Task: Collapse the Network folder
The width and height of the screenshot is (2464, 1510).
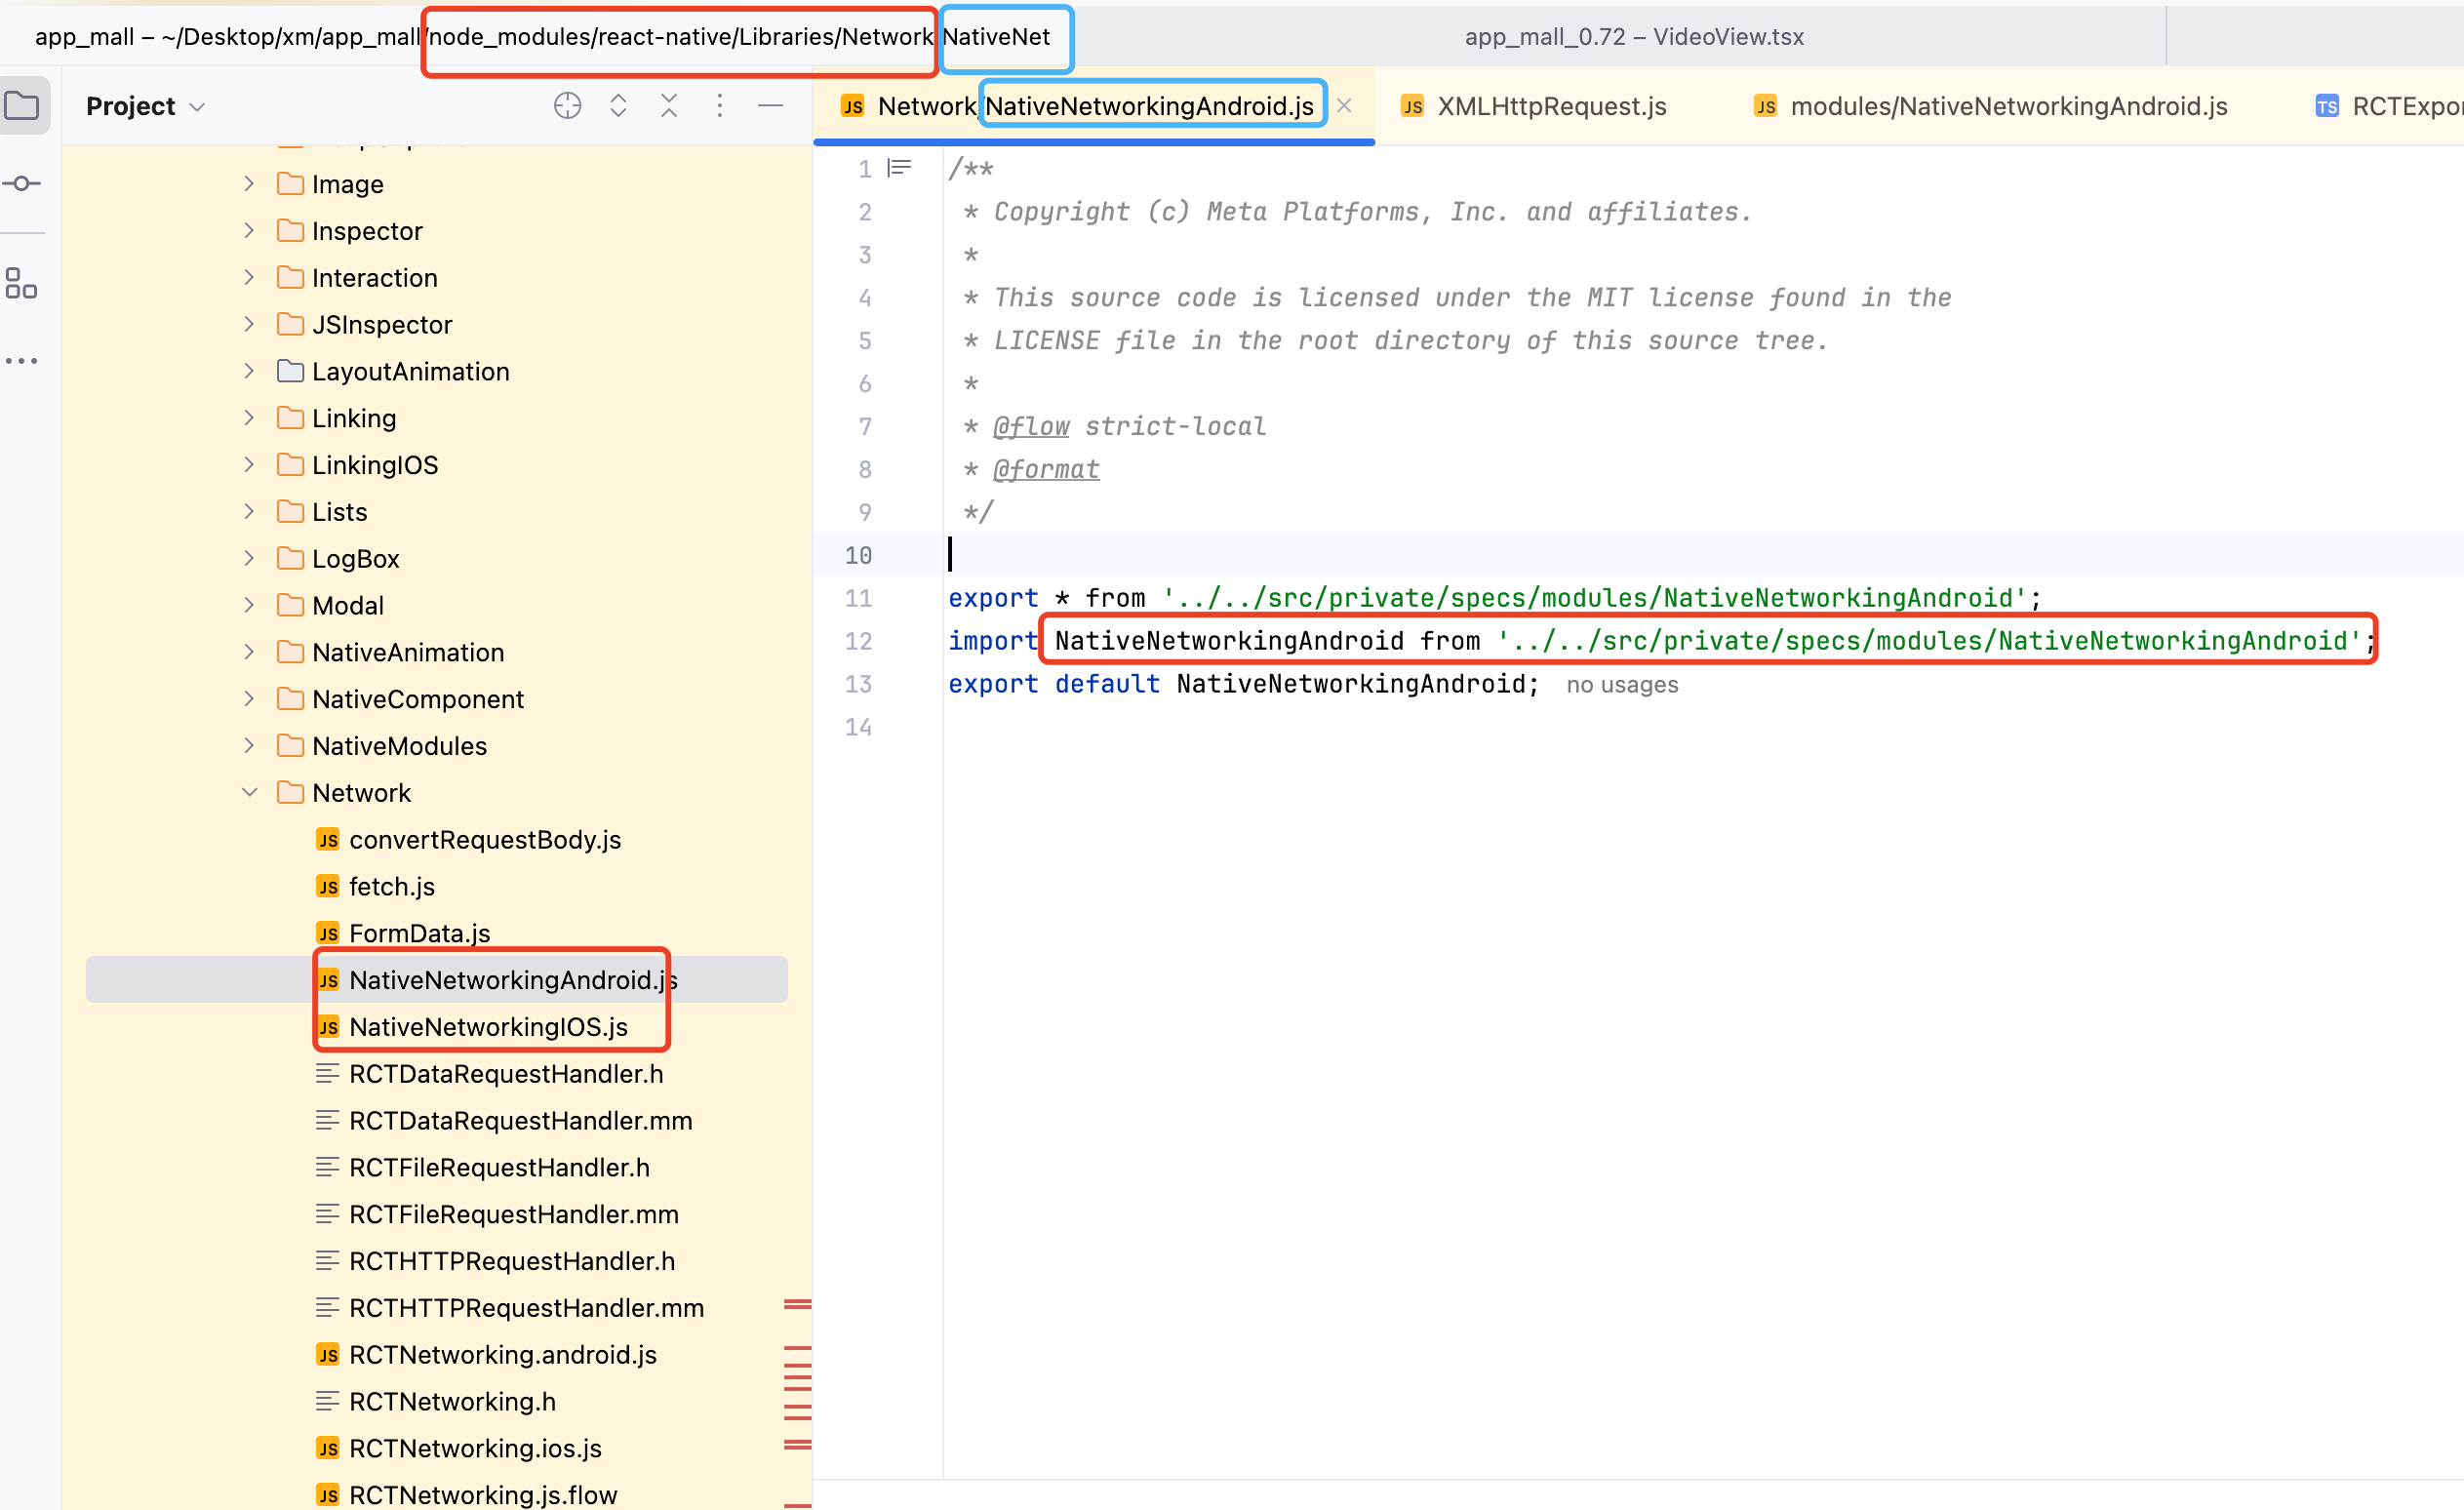Action: coord(249,793)
